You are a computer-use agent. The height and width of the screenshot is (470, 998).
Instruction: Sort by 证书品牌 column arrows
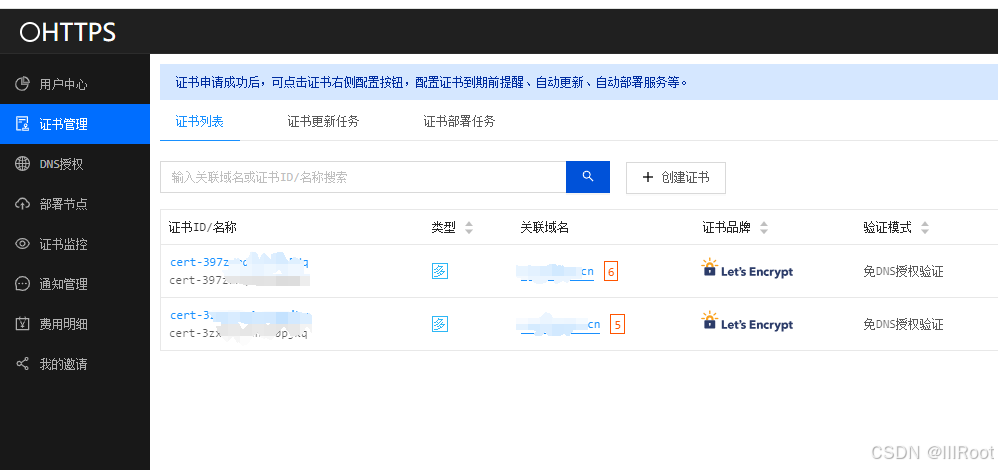(x=764, y=228)
